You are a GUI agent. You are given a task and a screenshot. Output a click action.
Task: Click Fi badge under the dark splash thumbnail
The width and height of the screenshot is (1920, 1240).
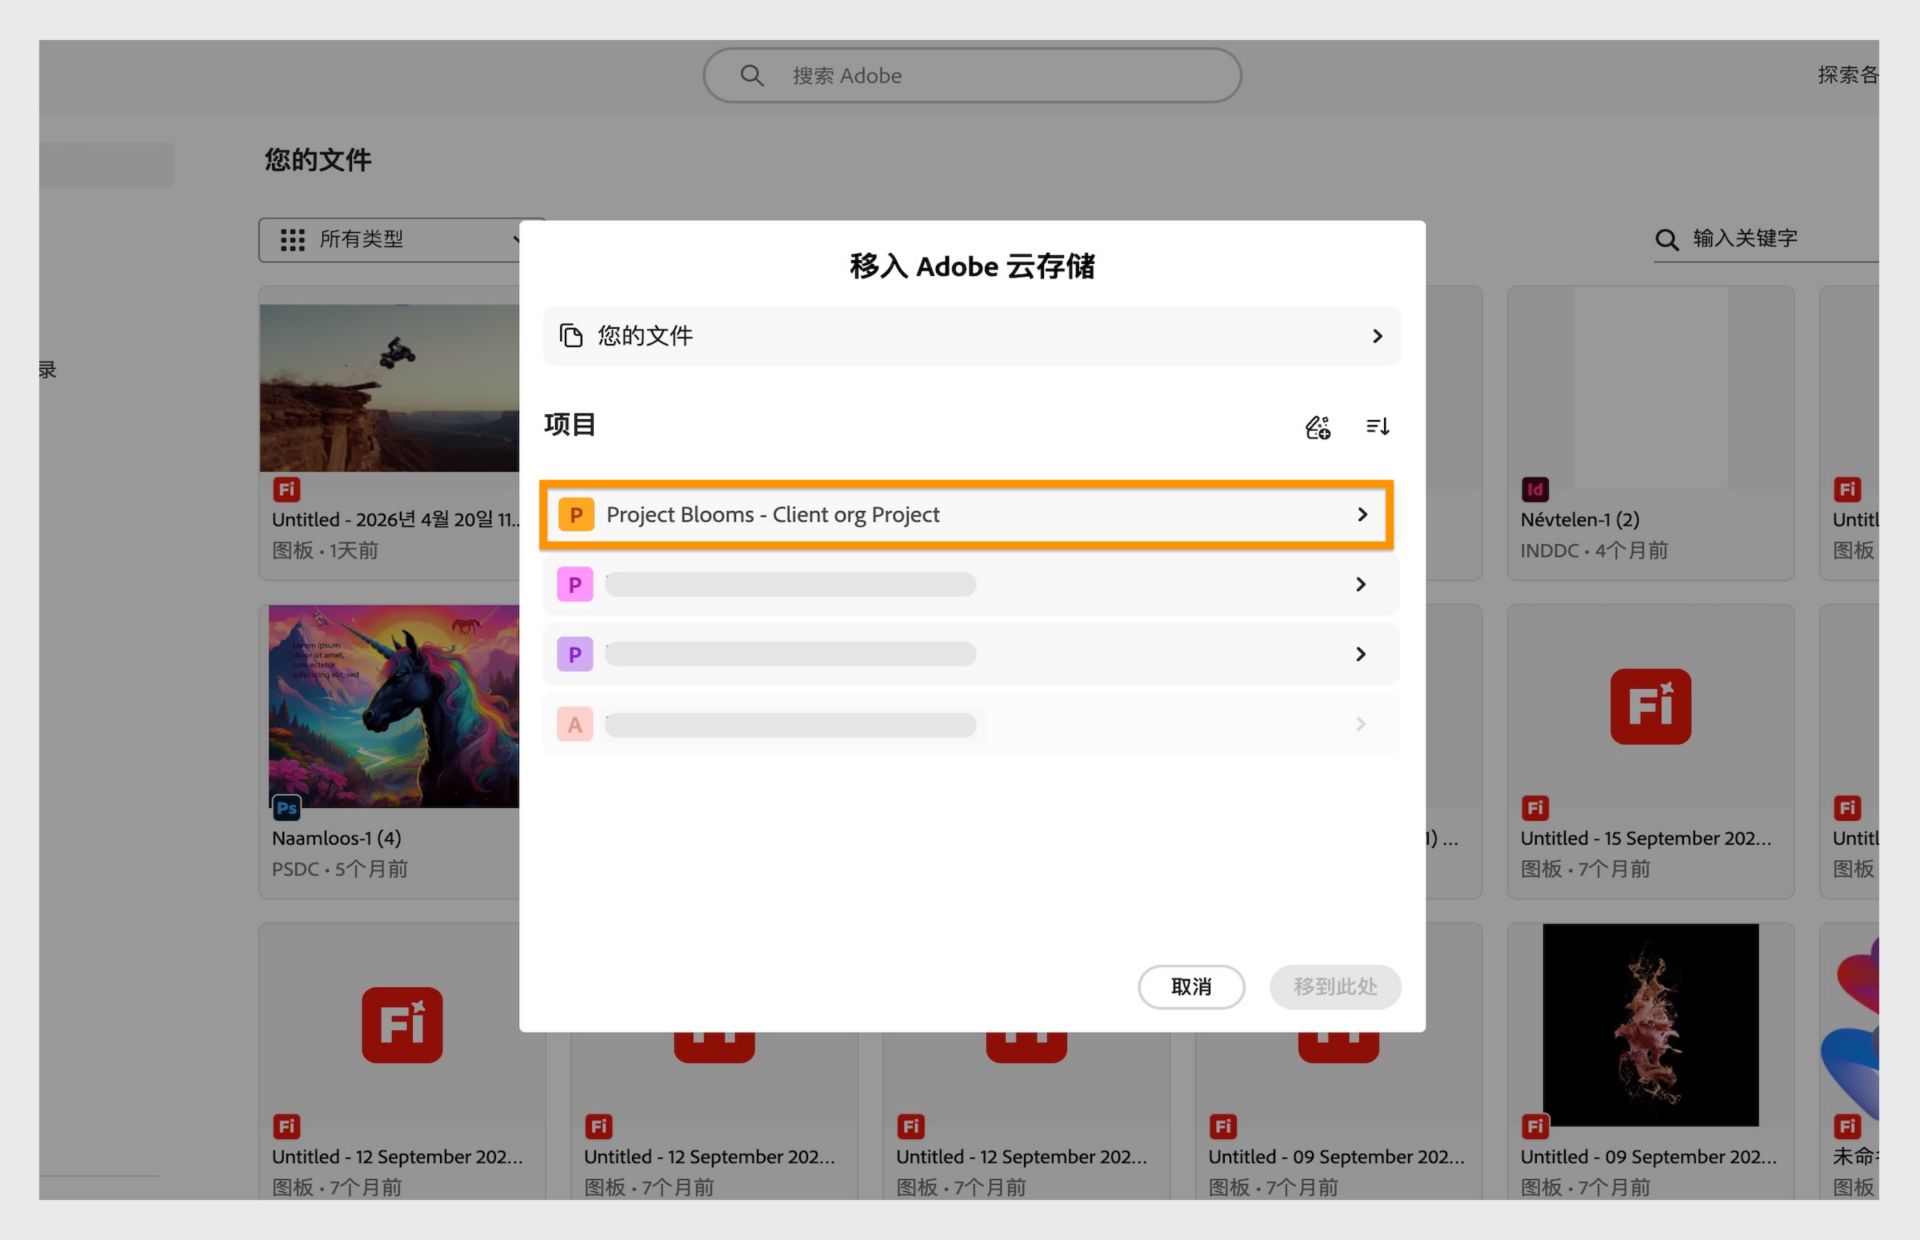coord(1535,1127)
